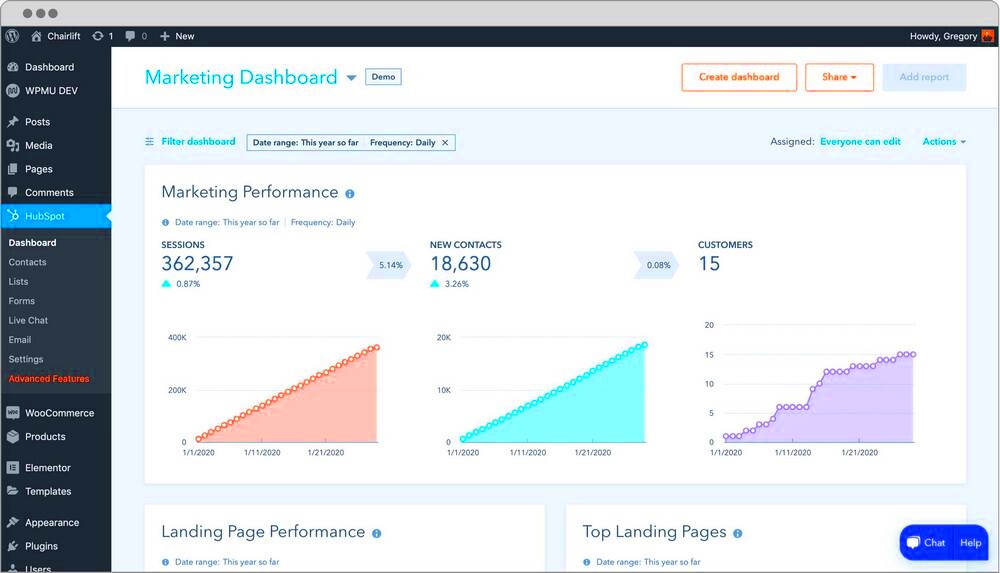The height and width of the screenshot is (573, 1000).
Task: Open the Actions dropdown
Action: (x=944, y=142)
